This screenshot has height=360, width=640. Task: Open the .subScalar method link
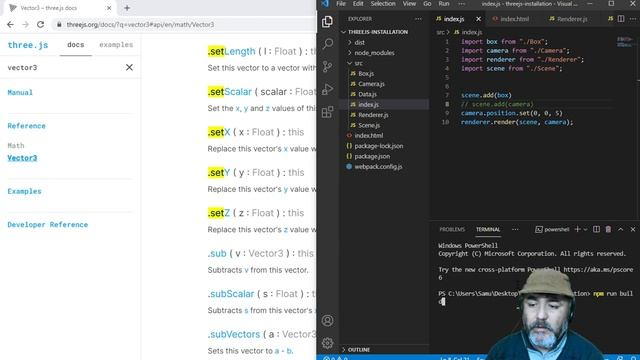click(x=231, y=294)
